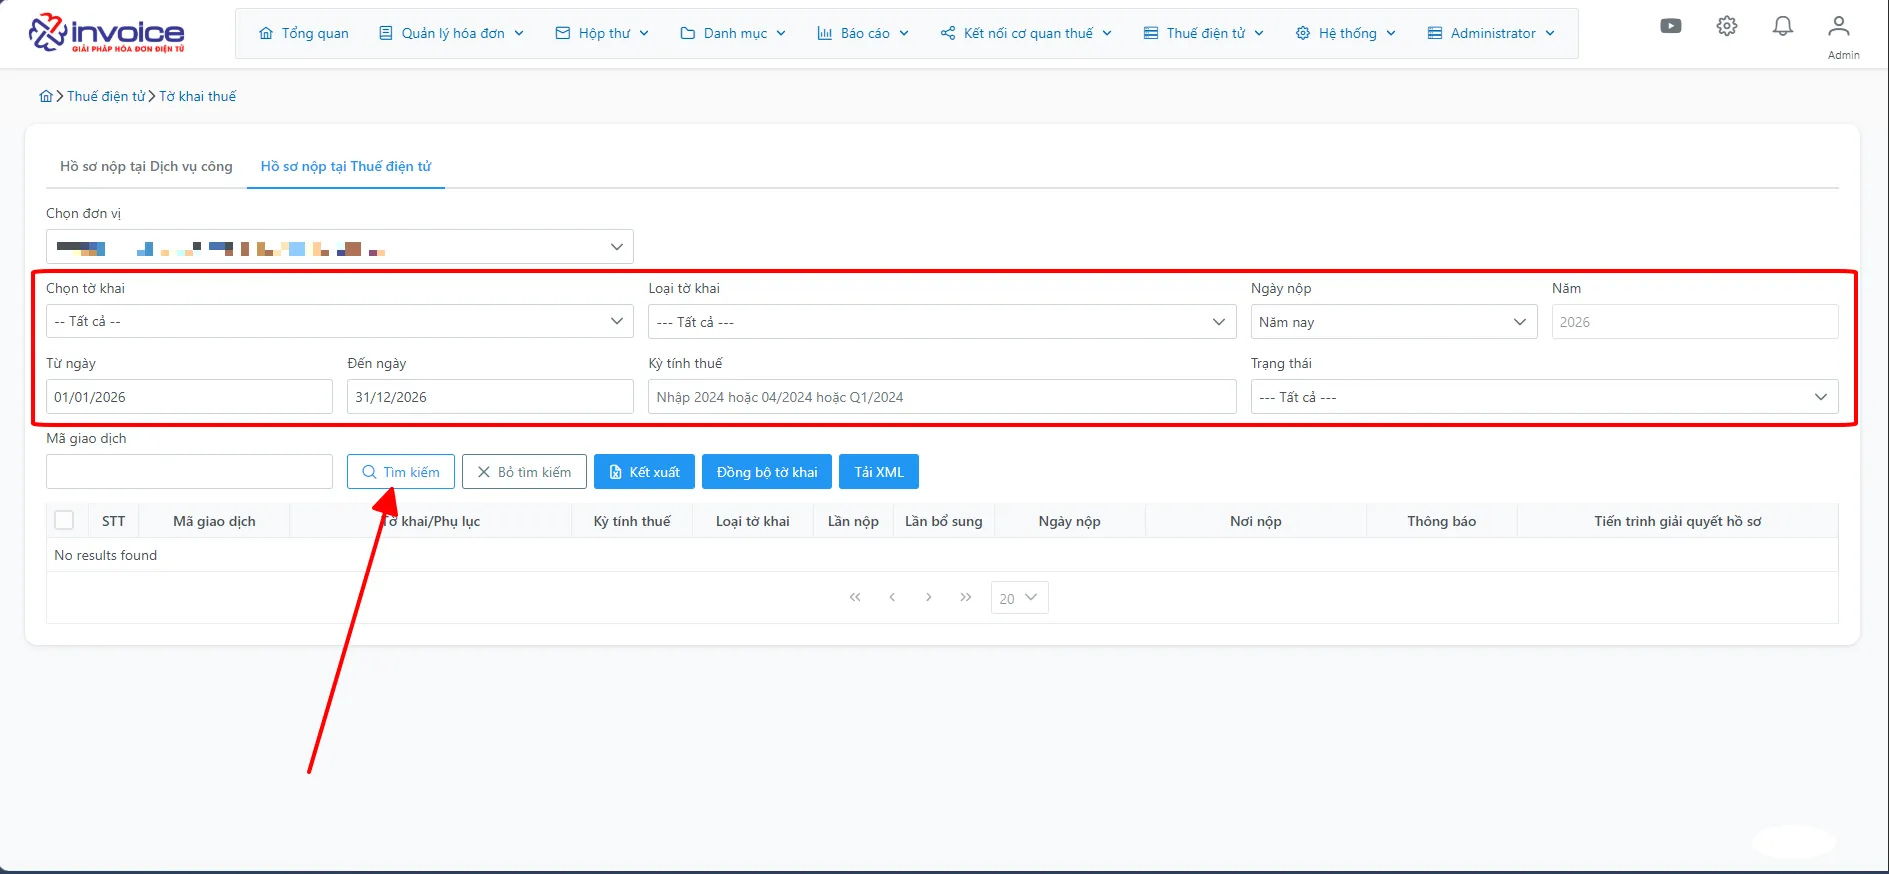Focus the Kỳ tính thuế input field
The image size is (1889, 874).
pos(942,397)
